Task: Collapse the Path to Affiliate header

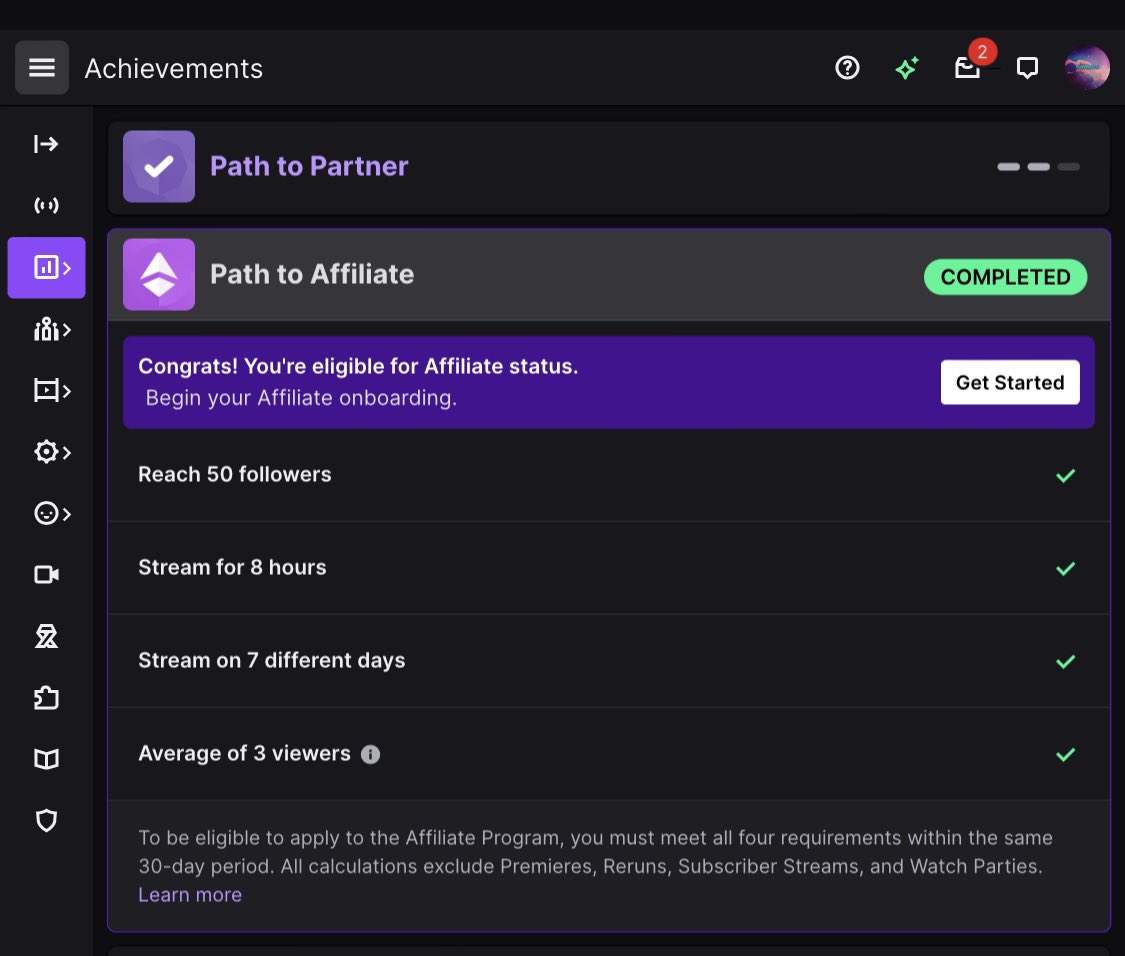Action: 608,275
